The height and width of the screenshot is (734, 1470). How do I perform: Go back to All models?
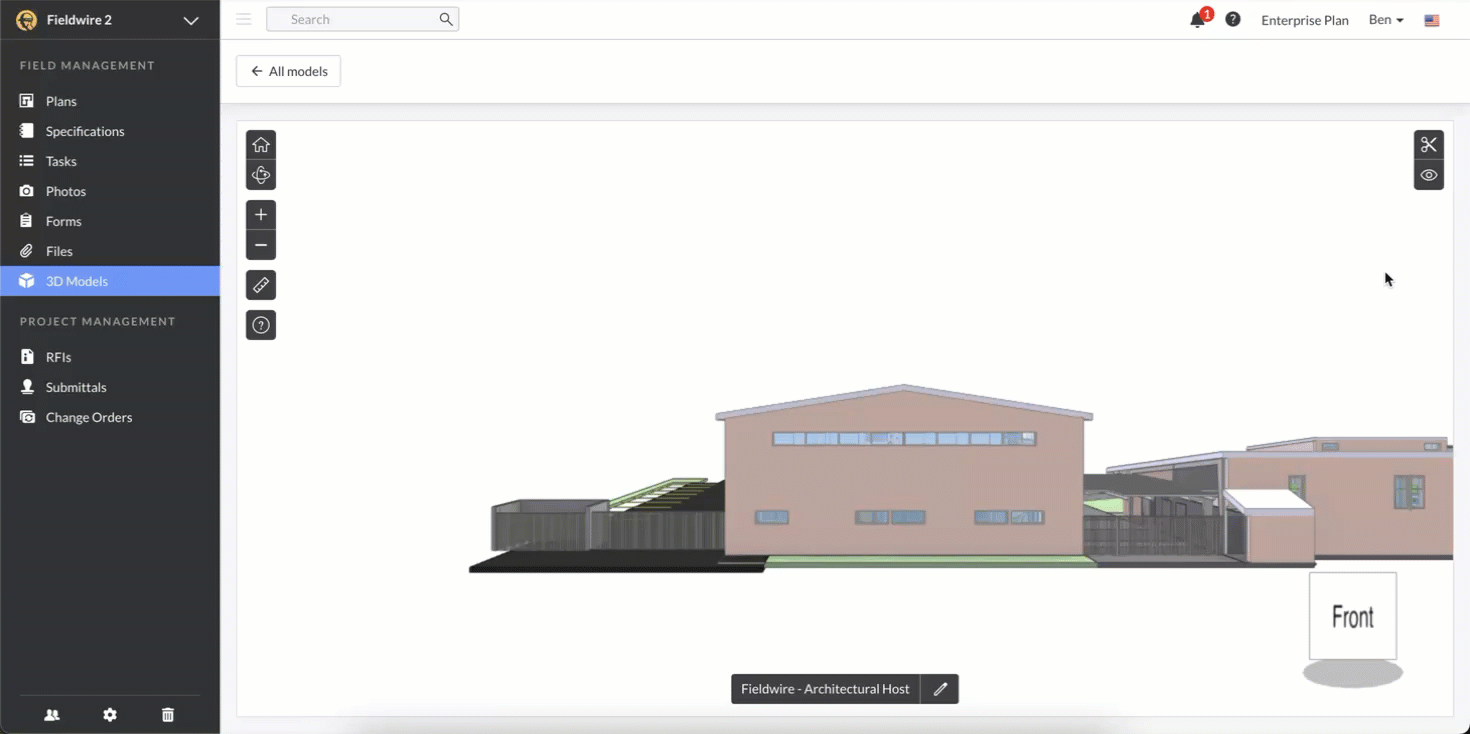point(288,70)
